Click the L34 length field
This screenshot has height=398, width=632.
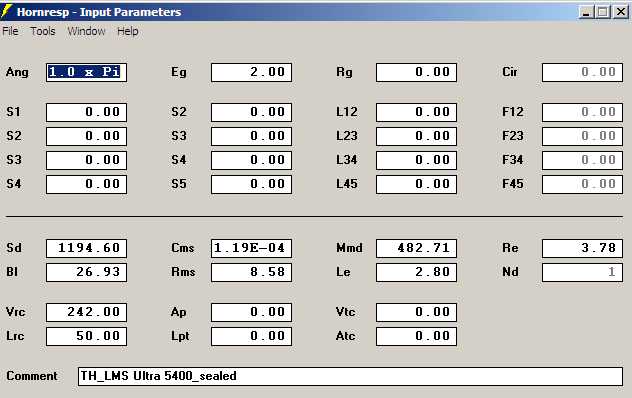[416, 160]
